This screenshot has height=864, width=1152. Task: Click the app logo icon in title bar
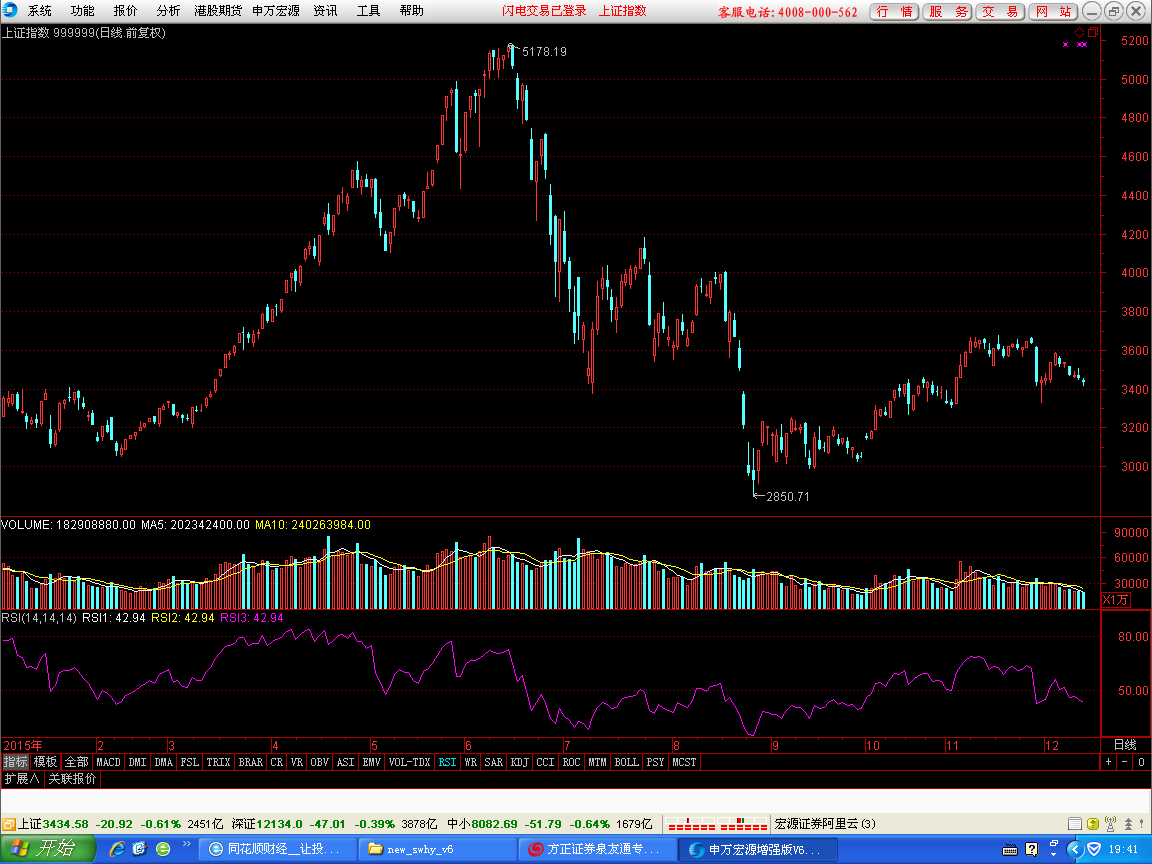pyautogui.click(x=10, y=10)
